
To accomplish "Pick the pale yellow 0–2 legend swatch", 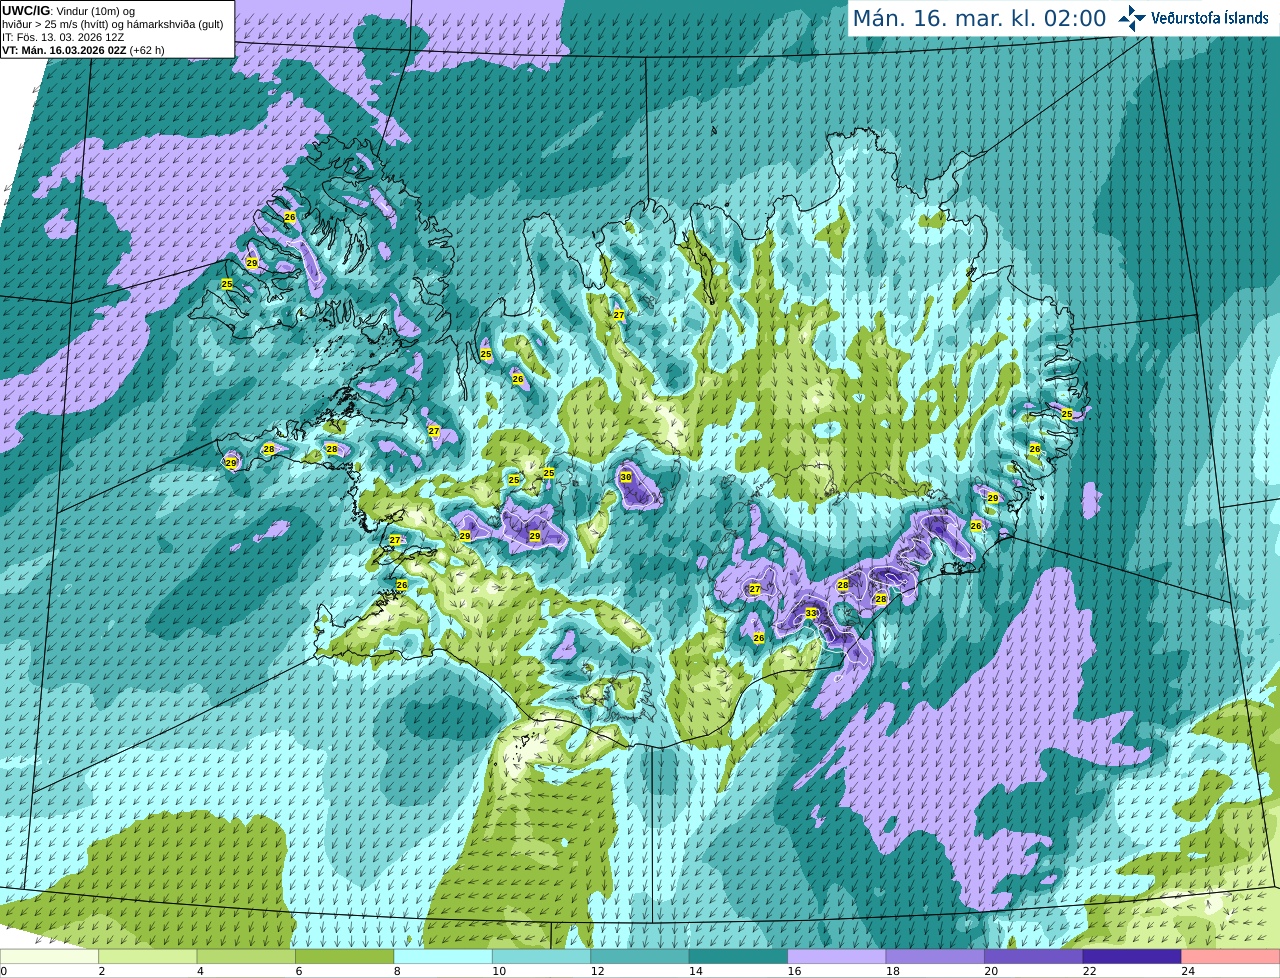I will pyautogui.click(x=49, y=956).
